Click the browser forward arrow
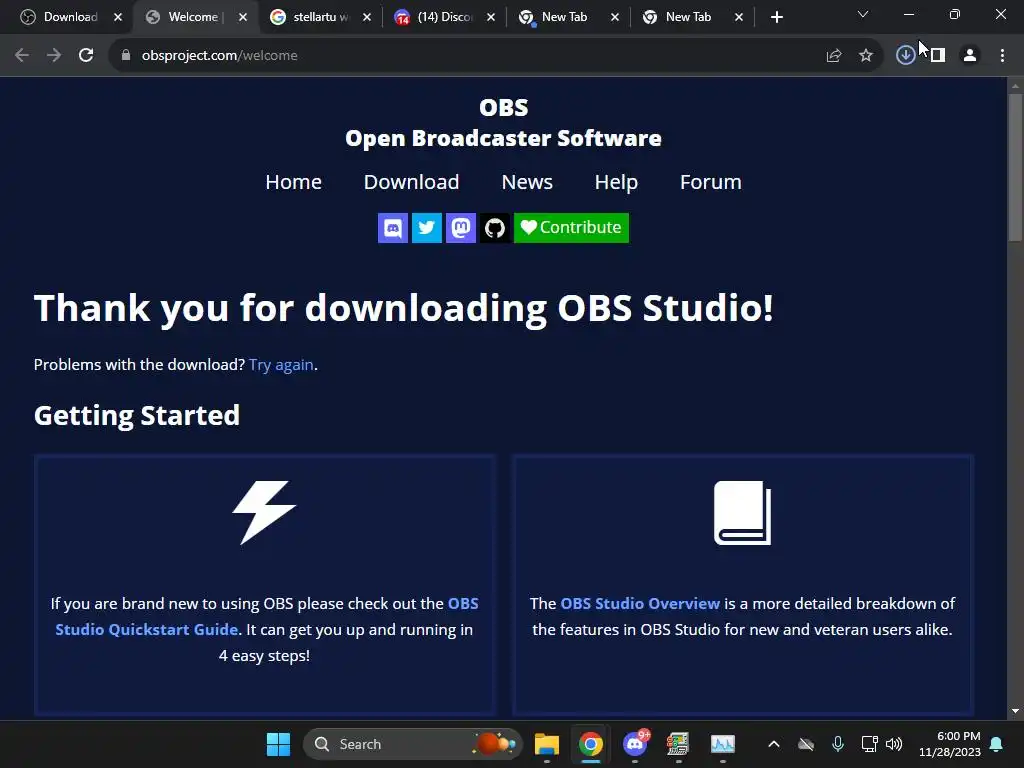The image size is (1024, 768). click(54, 56)
